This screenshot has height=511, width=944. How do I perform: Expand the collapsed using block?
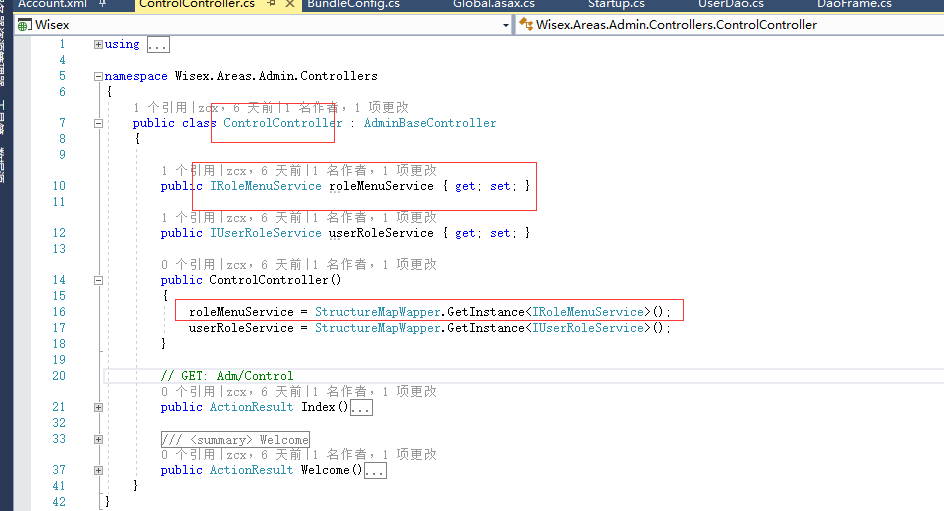(x=98, y=45)
